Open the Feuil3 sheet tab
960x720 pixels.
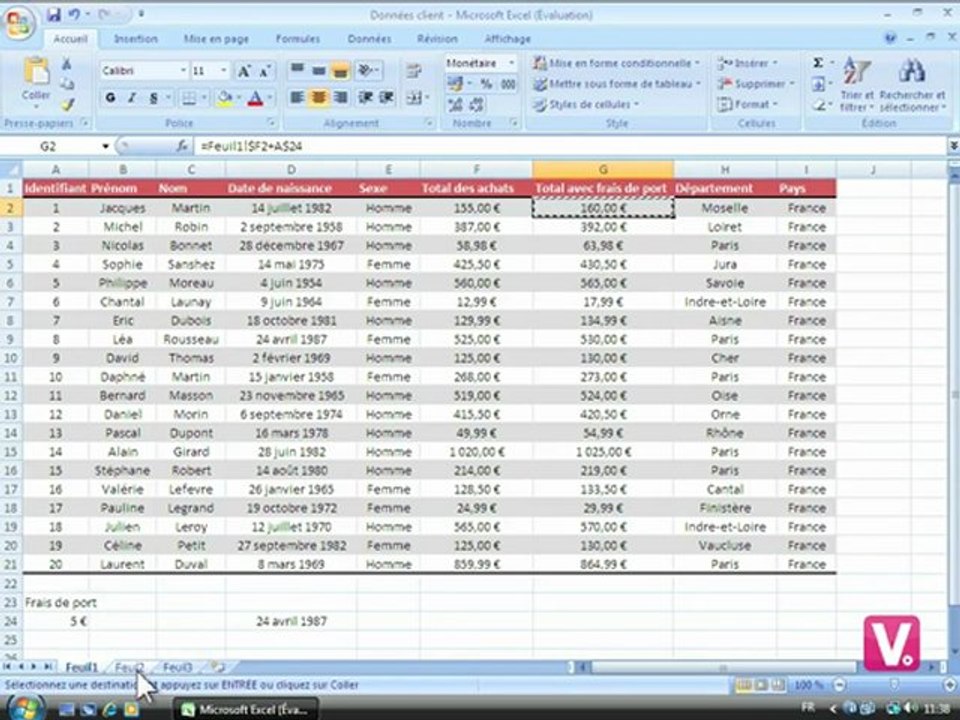coord(178,667)
